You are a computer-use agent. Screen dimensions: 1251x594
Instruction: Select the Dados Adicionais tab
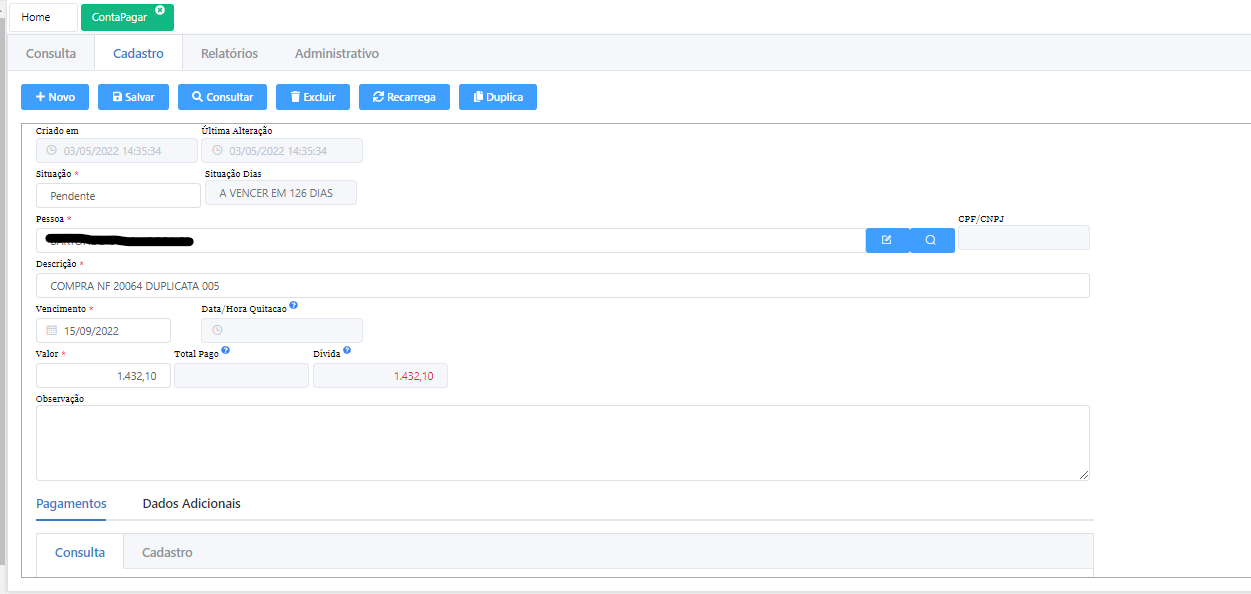191,503
